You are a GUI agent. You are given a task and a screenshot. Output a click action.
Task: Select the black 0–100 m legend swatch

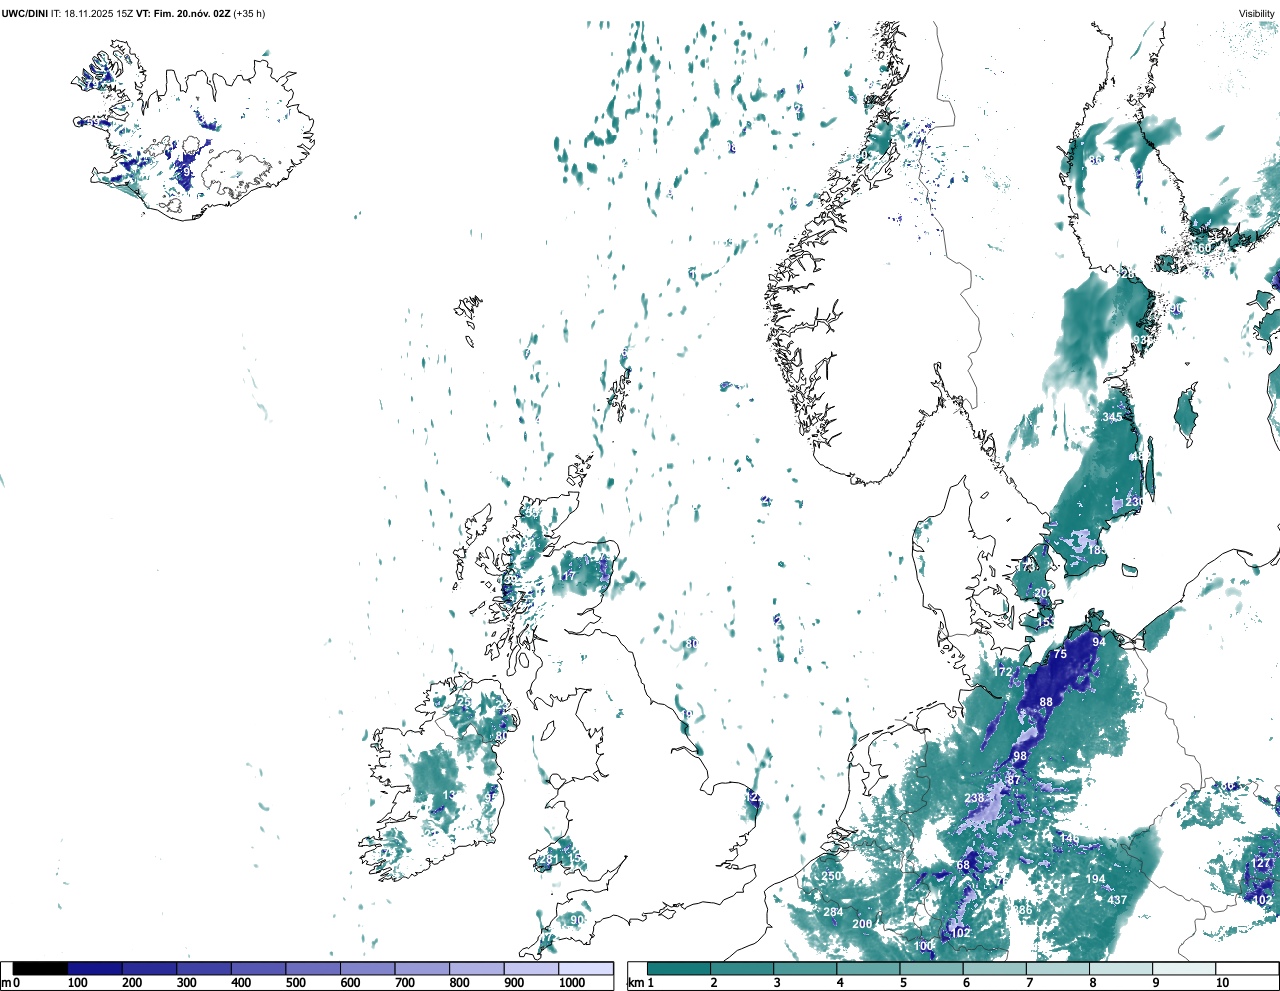pyautogui.click(x=40, y=968)
